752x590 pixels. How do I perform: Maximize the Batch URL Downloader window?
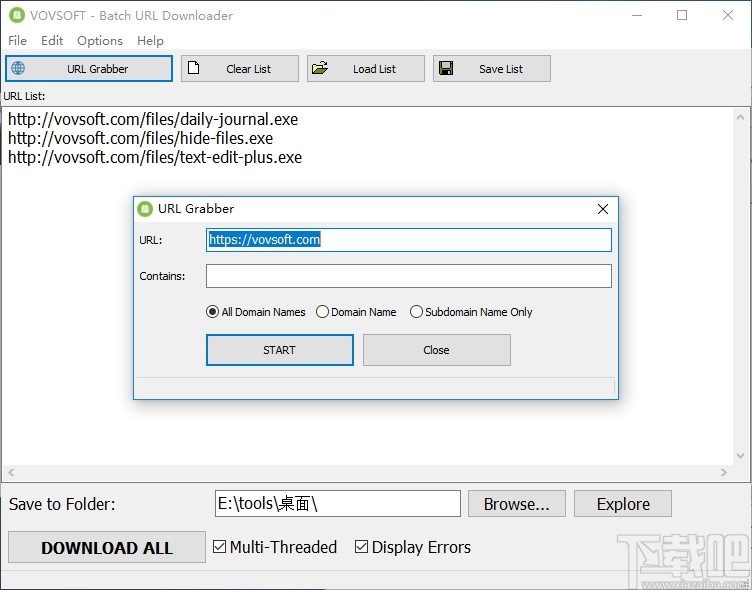coord(682,15)
